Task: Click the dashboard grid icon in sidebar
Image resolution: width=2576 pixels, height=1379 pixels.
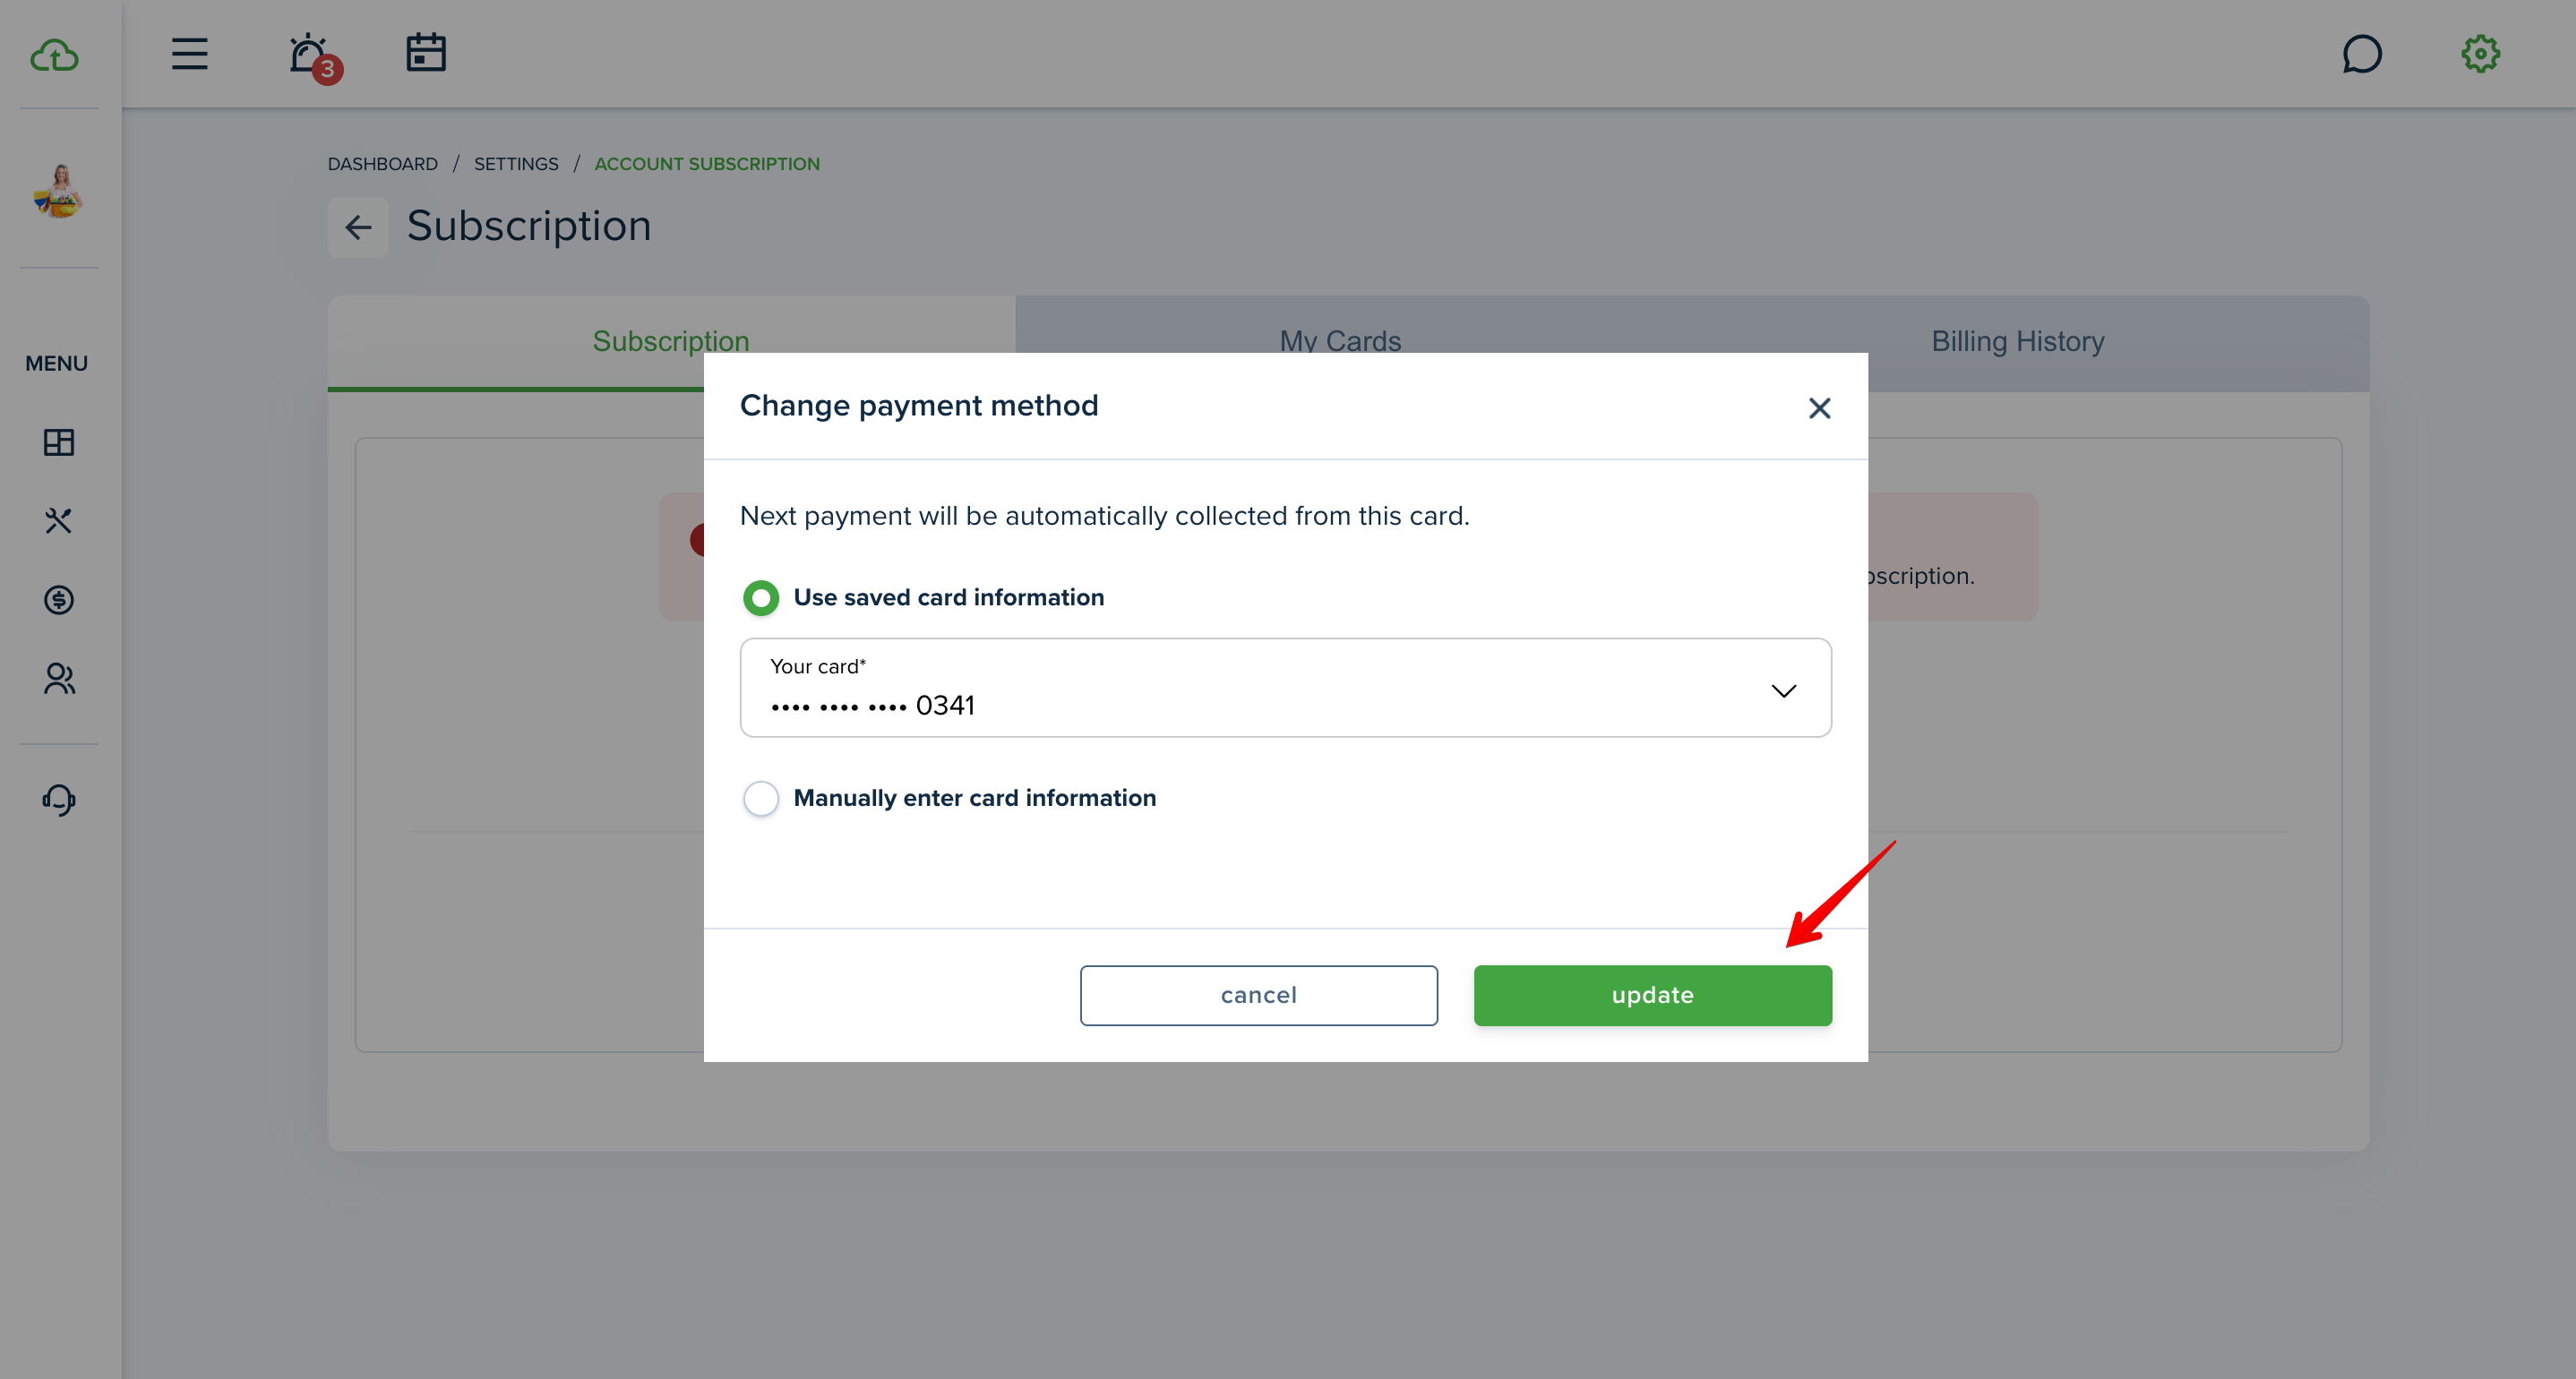Action: tap(59, 442)
